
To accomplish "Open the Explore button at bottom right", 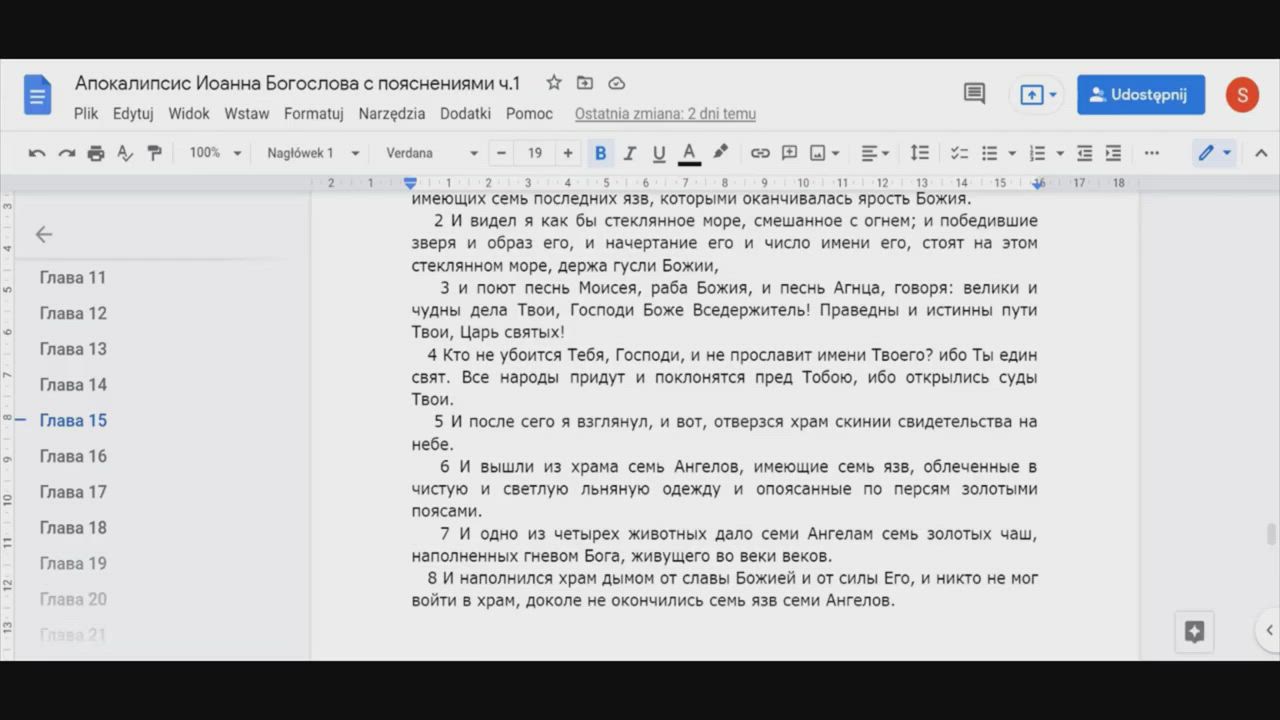I will click(x=1194, y=632).
